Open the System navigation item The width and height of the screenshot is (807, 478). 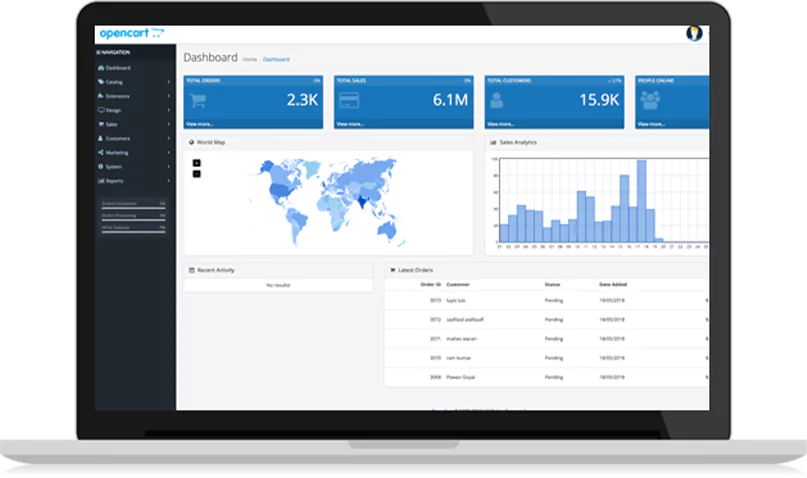(114, 167)
